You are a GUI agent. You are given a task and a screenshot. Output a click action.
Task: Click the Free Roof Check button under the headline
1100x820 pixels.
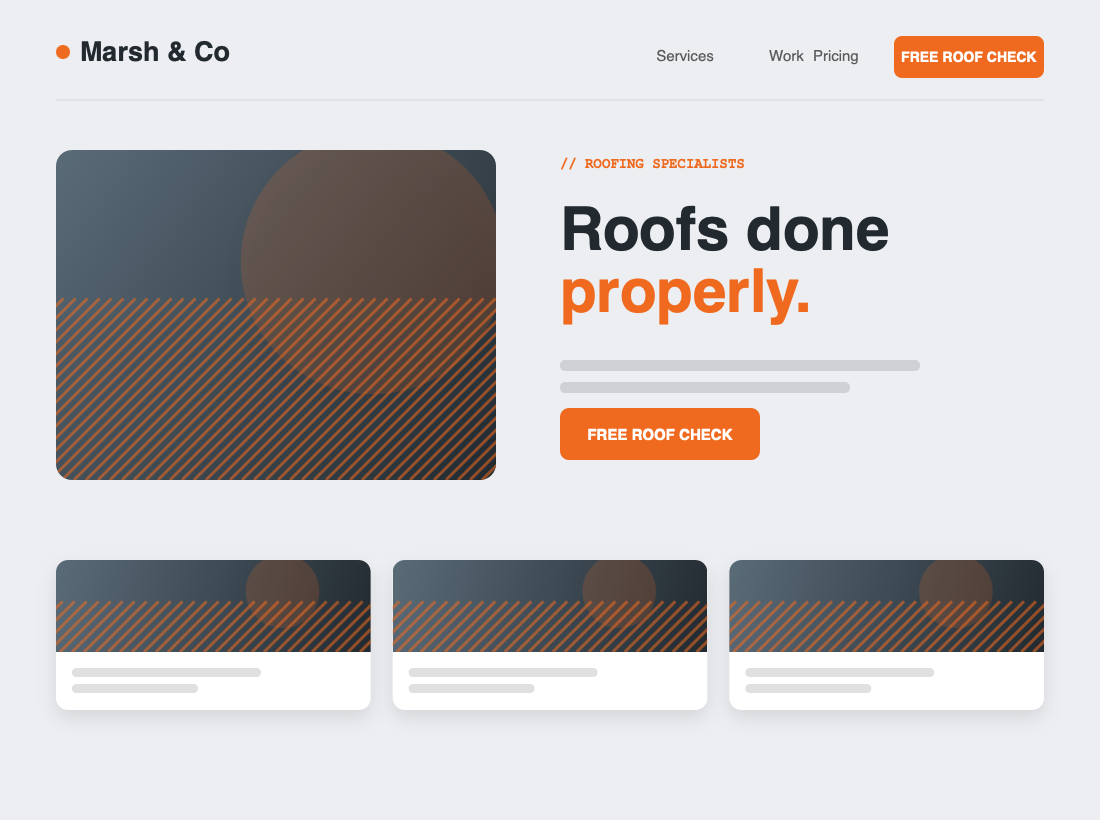point(659,434)
